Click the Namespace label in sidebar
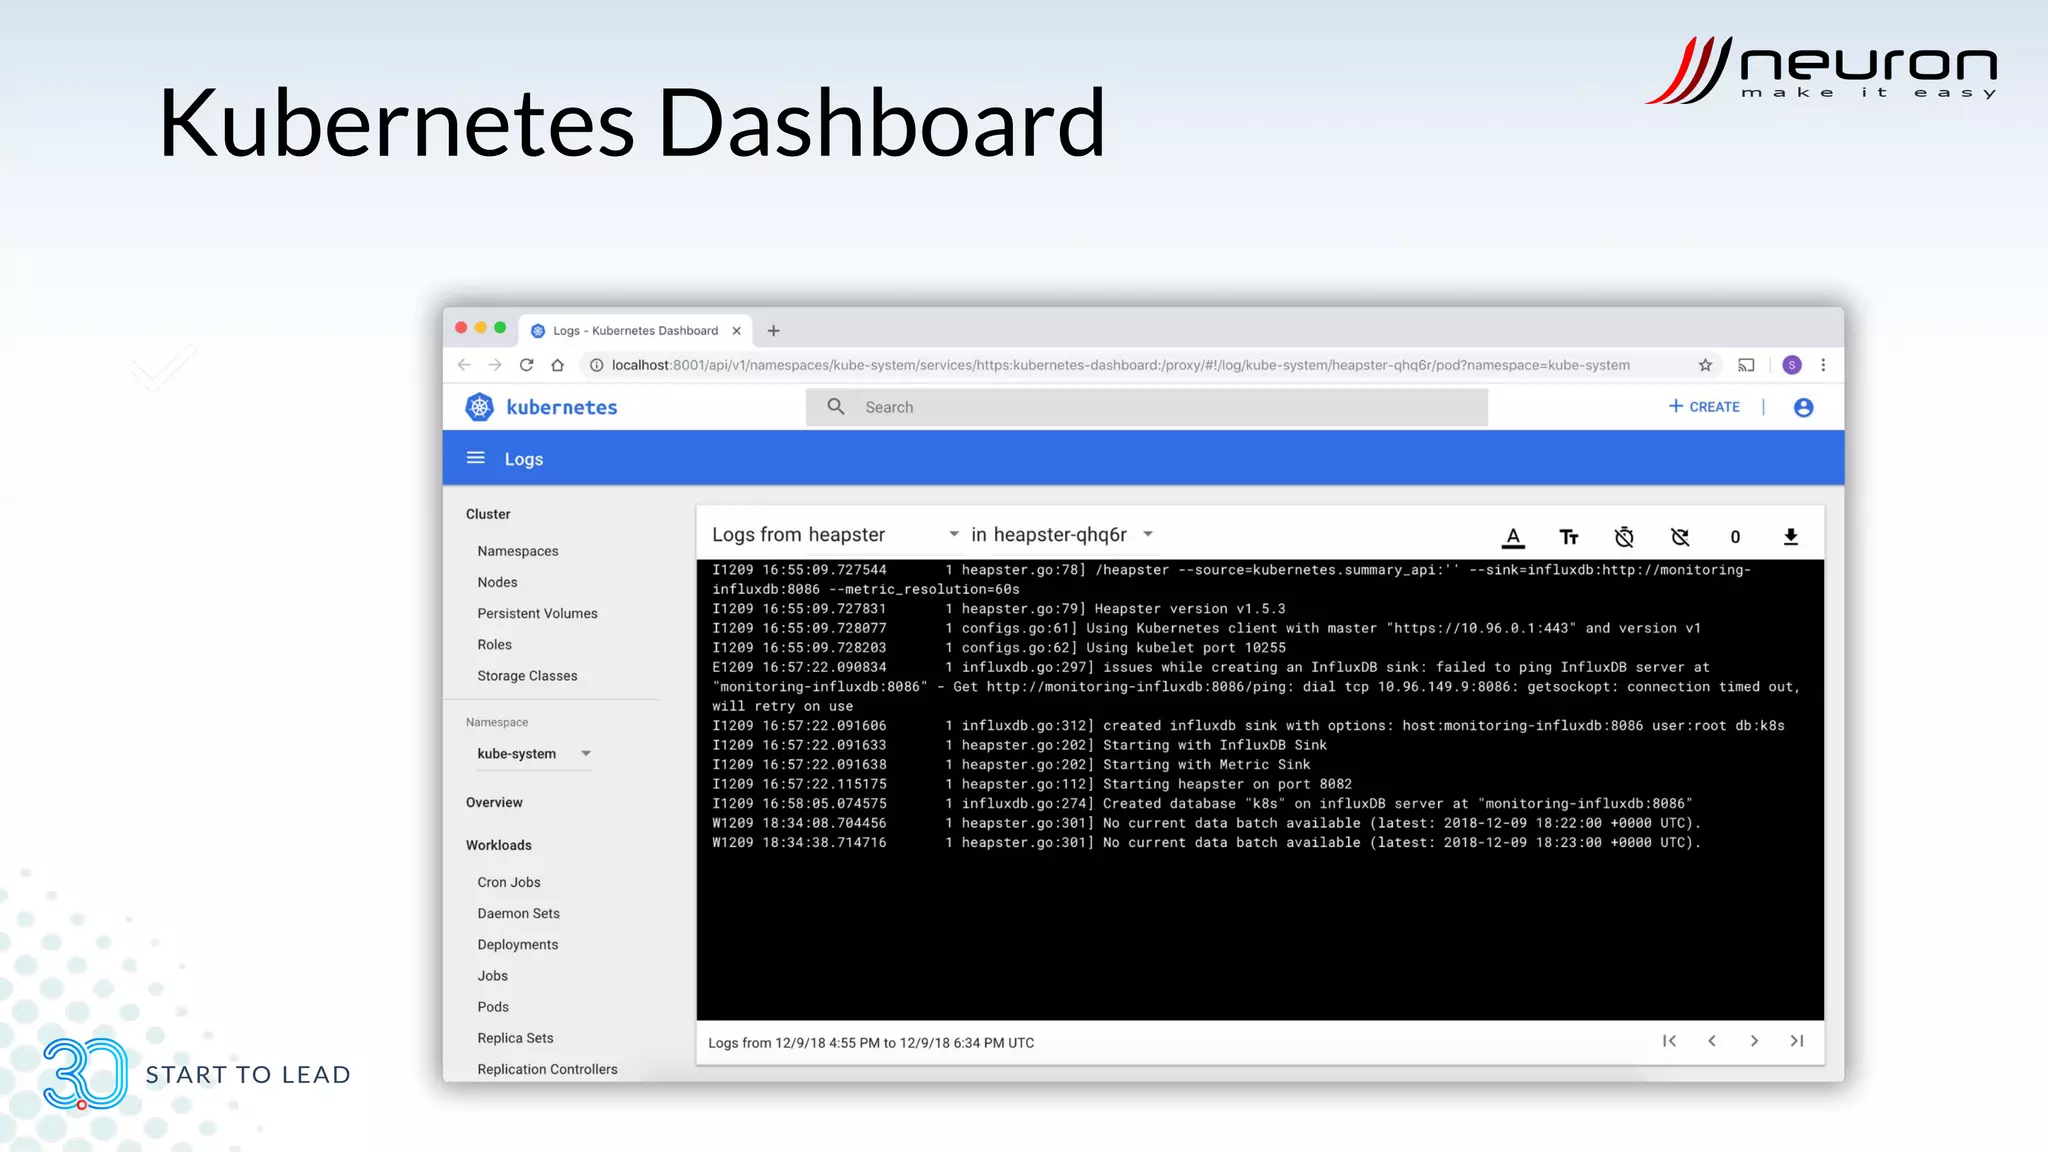2048x1152 pixels. pyautogui.click(x=497, y=722)
